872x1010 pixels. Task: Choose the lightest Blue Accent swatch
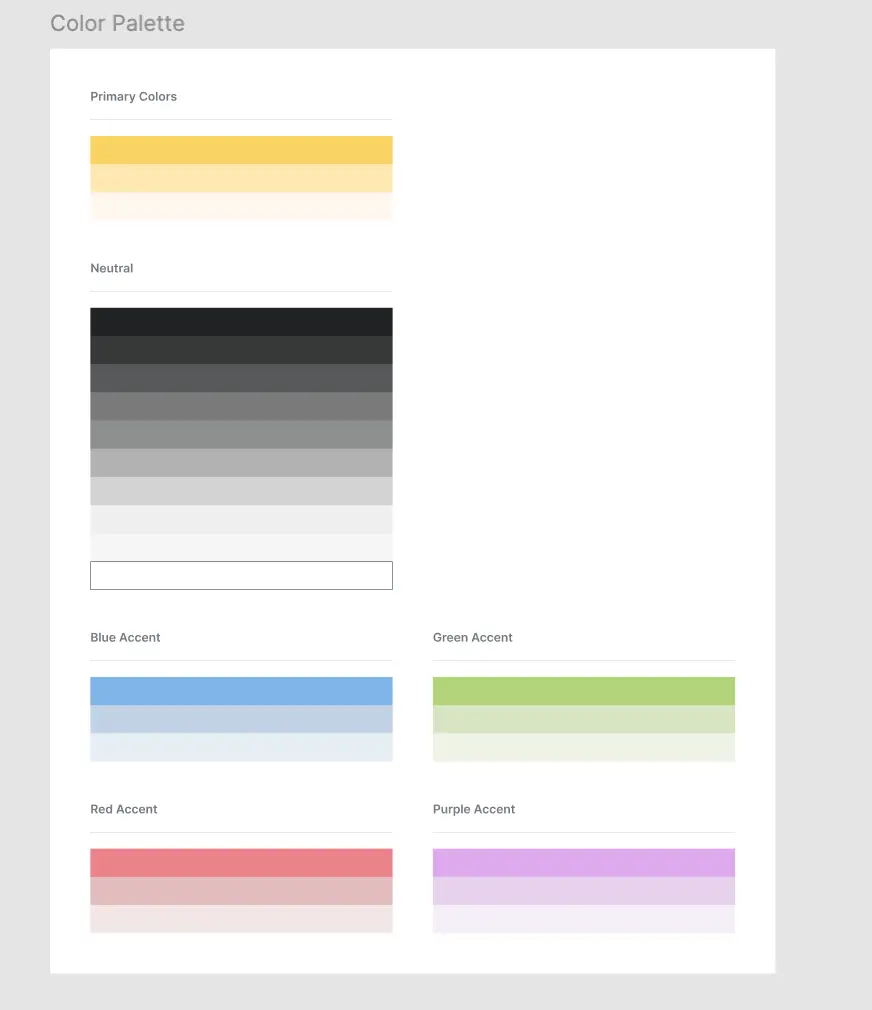[x=241, y=747]
